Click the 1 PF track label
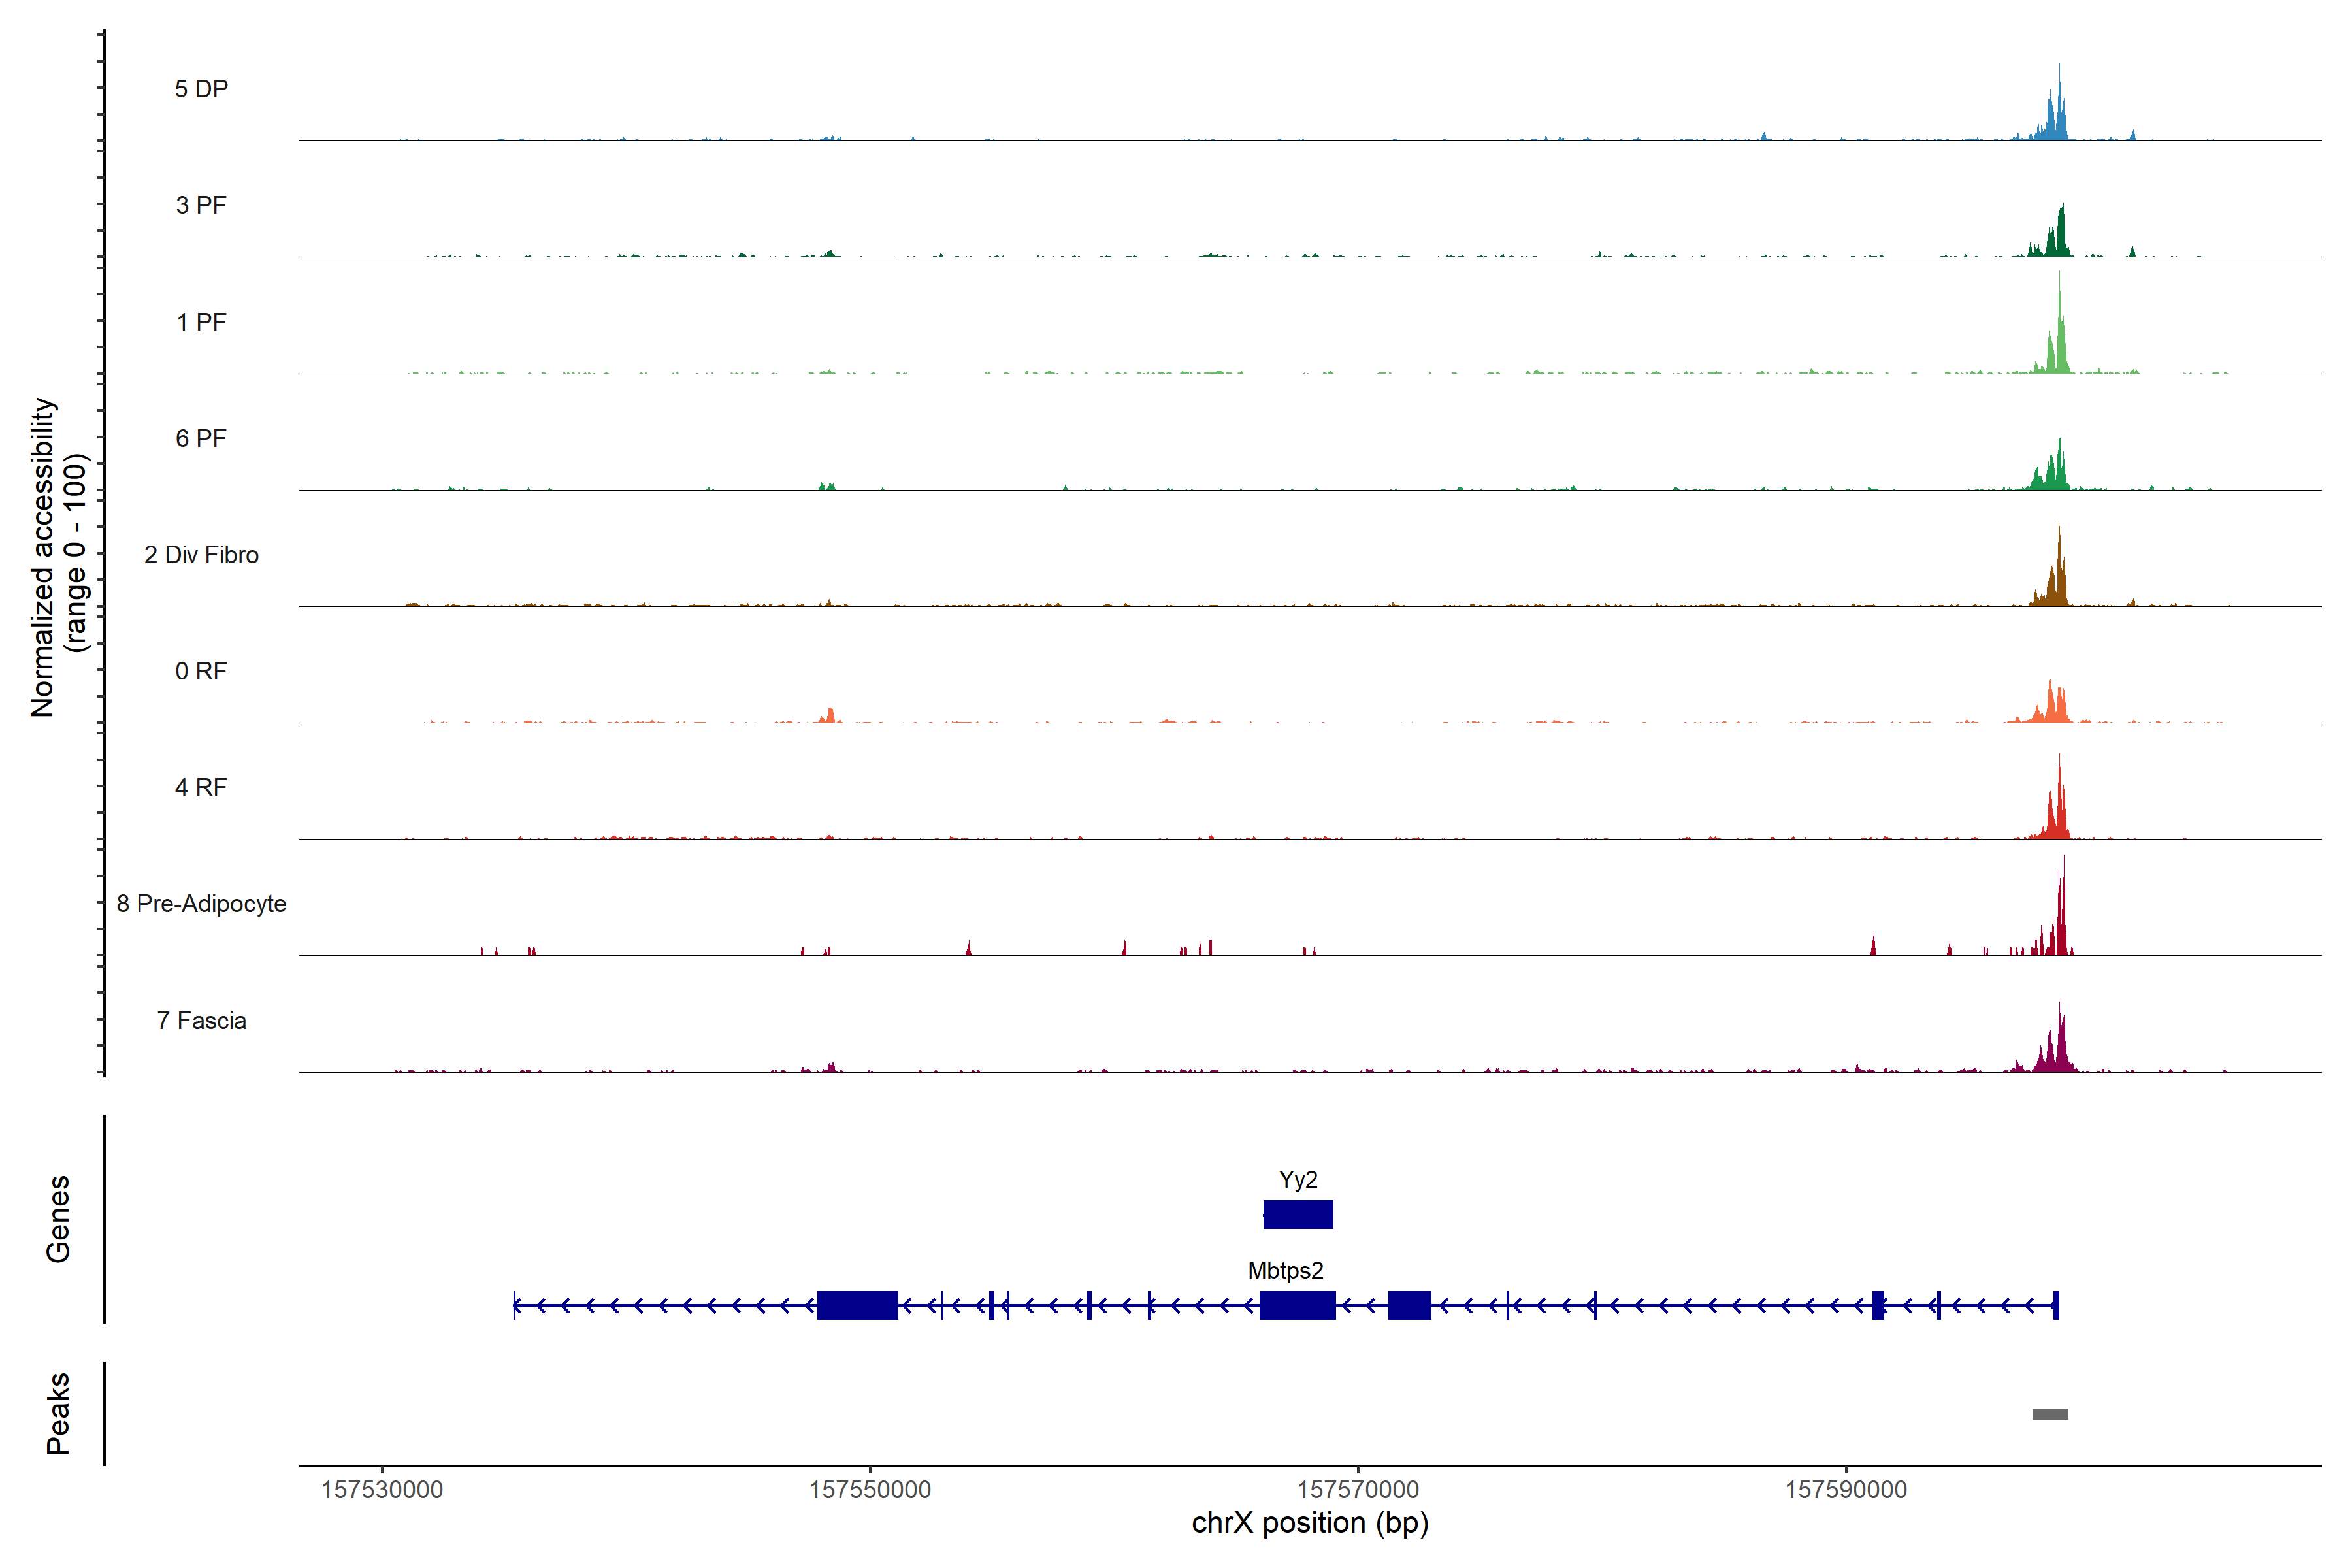This screenshot has height=1568, width=2352. point(201,322)
